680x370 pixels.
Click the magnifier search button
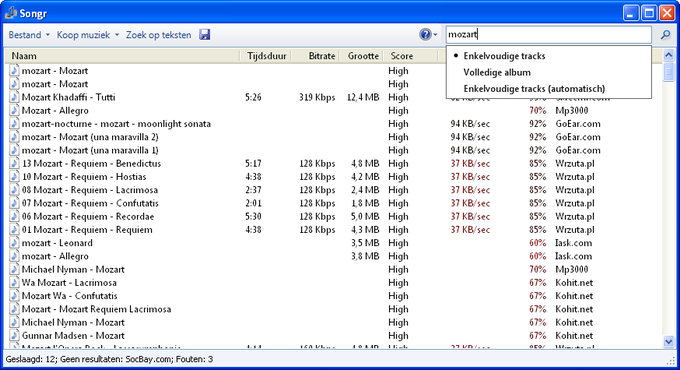666,35
